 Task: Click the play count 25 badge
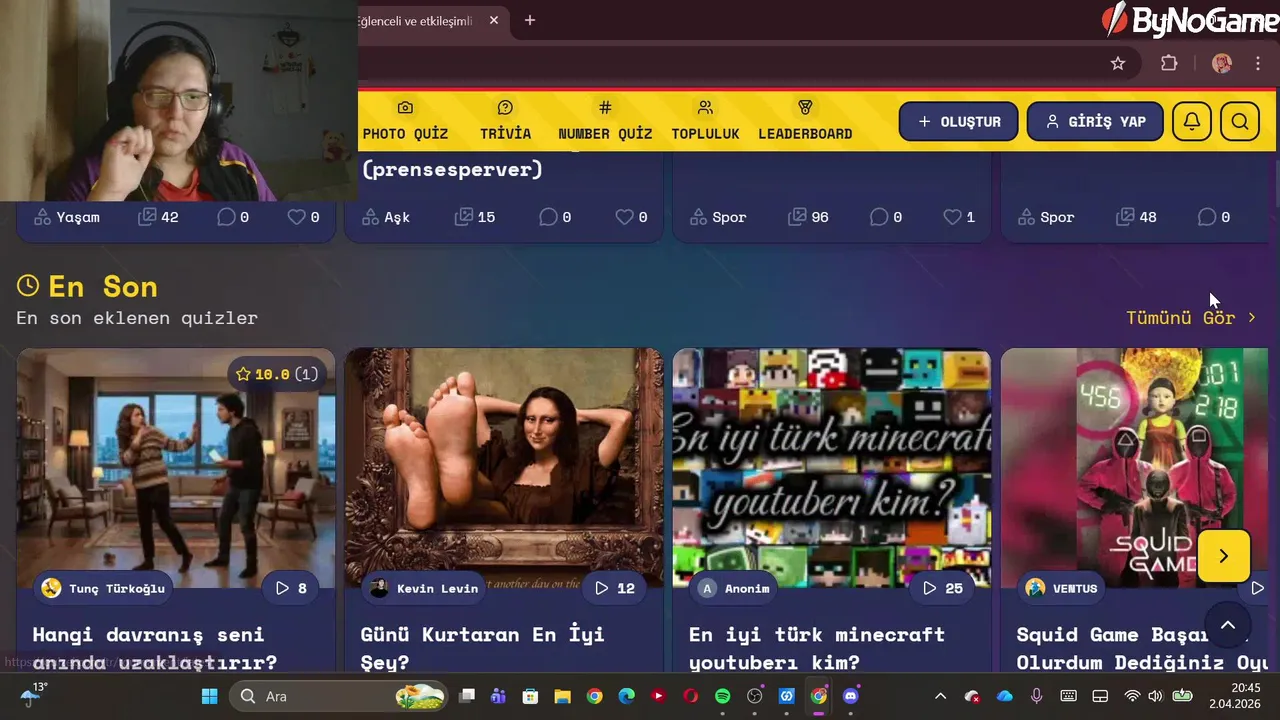(943, 588)
